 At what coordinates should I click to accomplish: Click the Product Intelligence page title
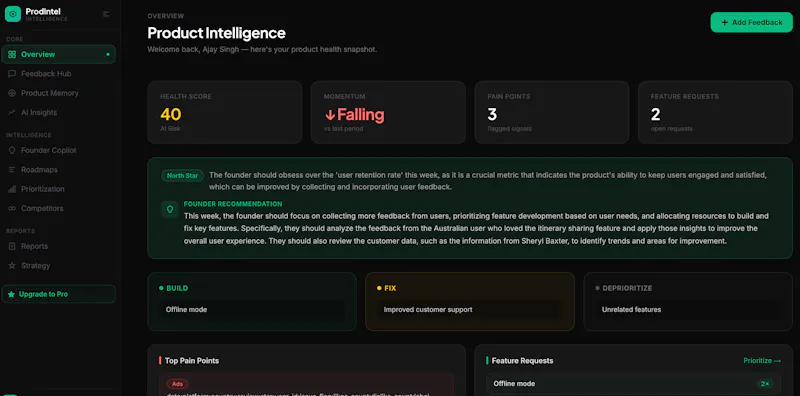point(216,33)
